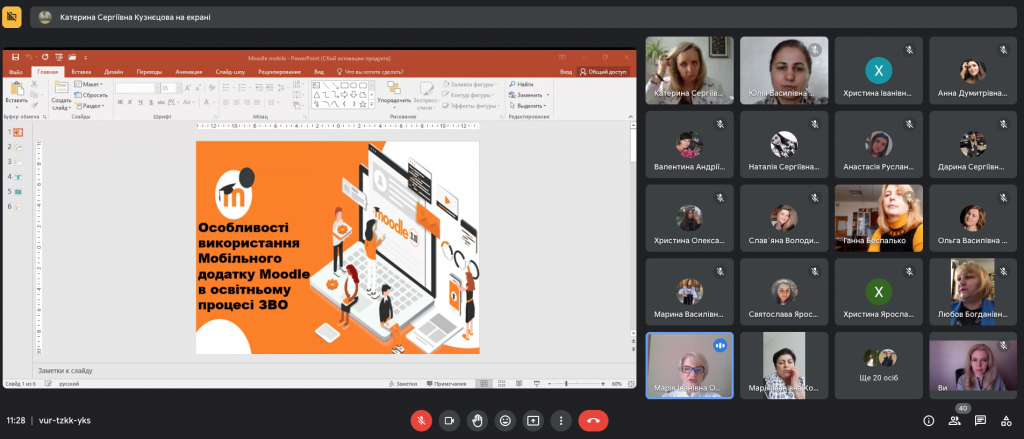Switch to reading view icon in status bar
The width and height of the screenshot is (1024, 439).
click(517, 384)
